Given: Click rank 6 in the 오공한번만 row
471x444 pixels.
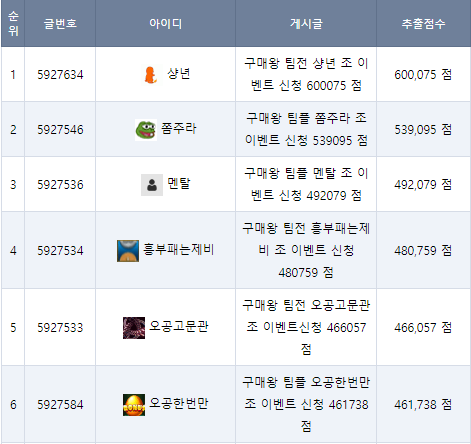Looking at the screenshot, I should (x=13, y=405).
